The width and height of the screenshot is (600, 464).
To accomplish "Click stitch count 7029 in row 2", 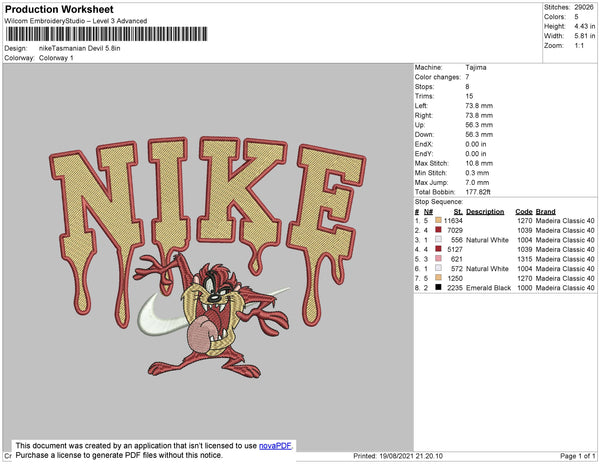I will pyautogui.click(x=455, y=230).
